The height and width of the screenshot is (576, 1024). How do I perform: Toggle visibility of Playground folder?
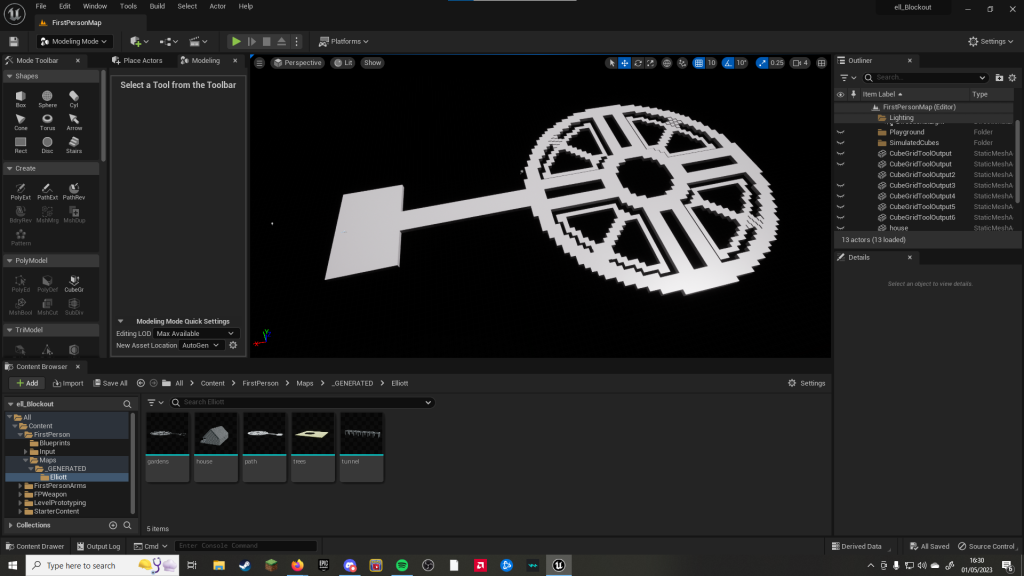840,132
